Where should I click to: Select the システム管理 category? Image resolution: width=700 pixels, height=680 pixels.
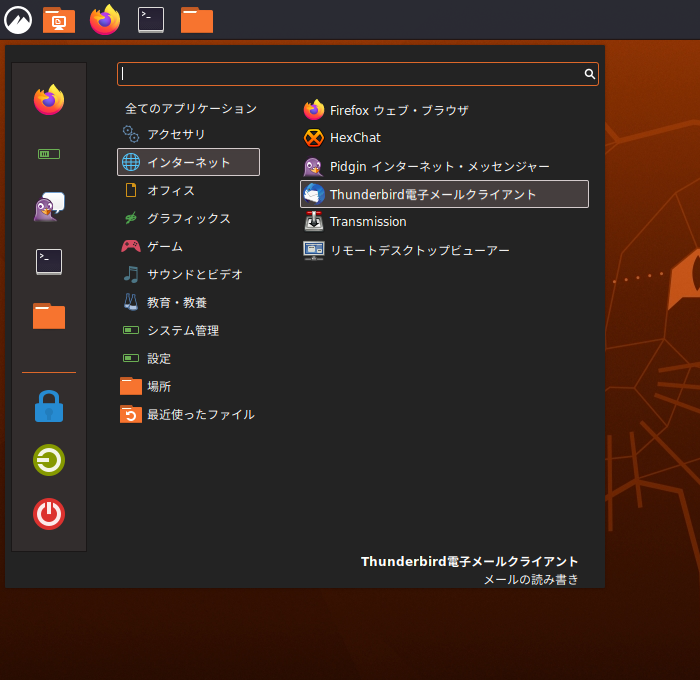point(188,330)
